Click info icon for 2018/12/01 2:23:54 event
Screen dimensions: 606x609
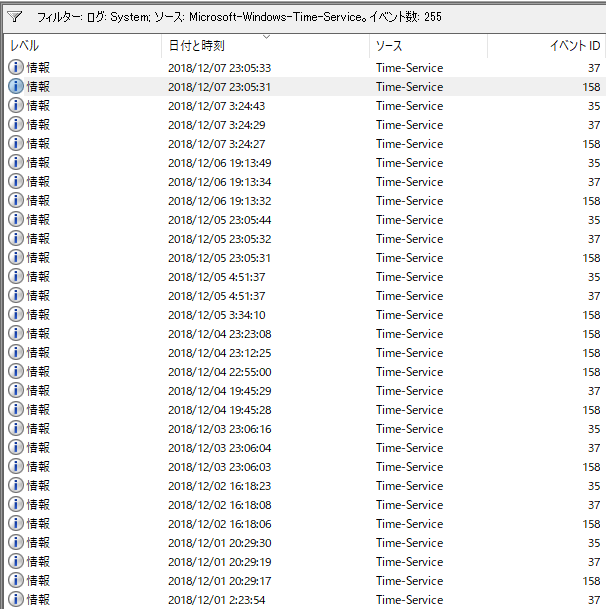tap(16, 600)
